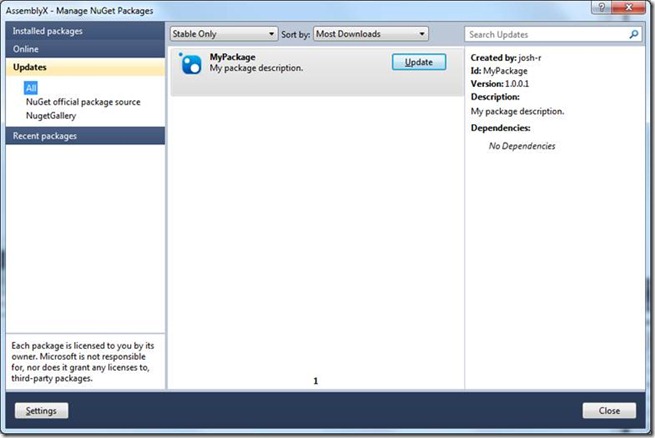Open the Most Downloads sort dropdown

[371, 34]
